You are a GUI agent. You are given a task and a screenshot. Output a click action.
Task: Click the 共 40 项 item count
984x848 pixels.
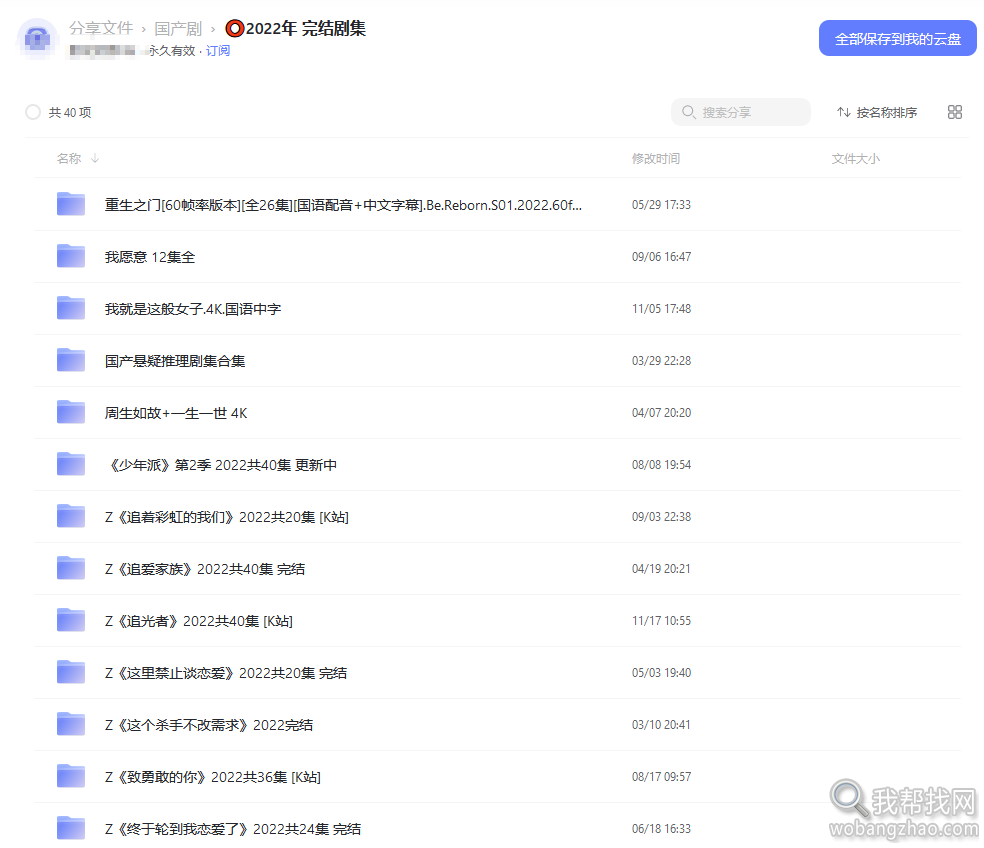pyautogui.click(x=70, y=112)
